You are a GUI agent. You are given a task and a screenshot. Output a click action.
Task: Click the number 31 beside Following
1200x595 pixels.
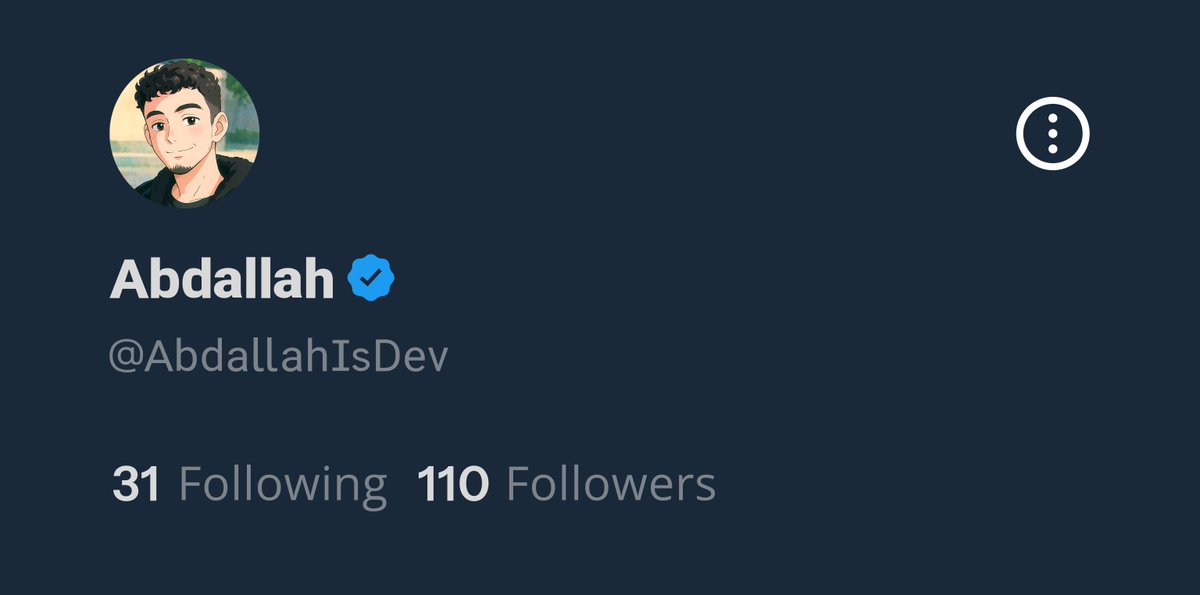136,484
